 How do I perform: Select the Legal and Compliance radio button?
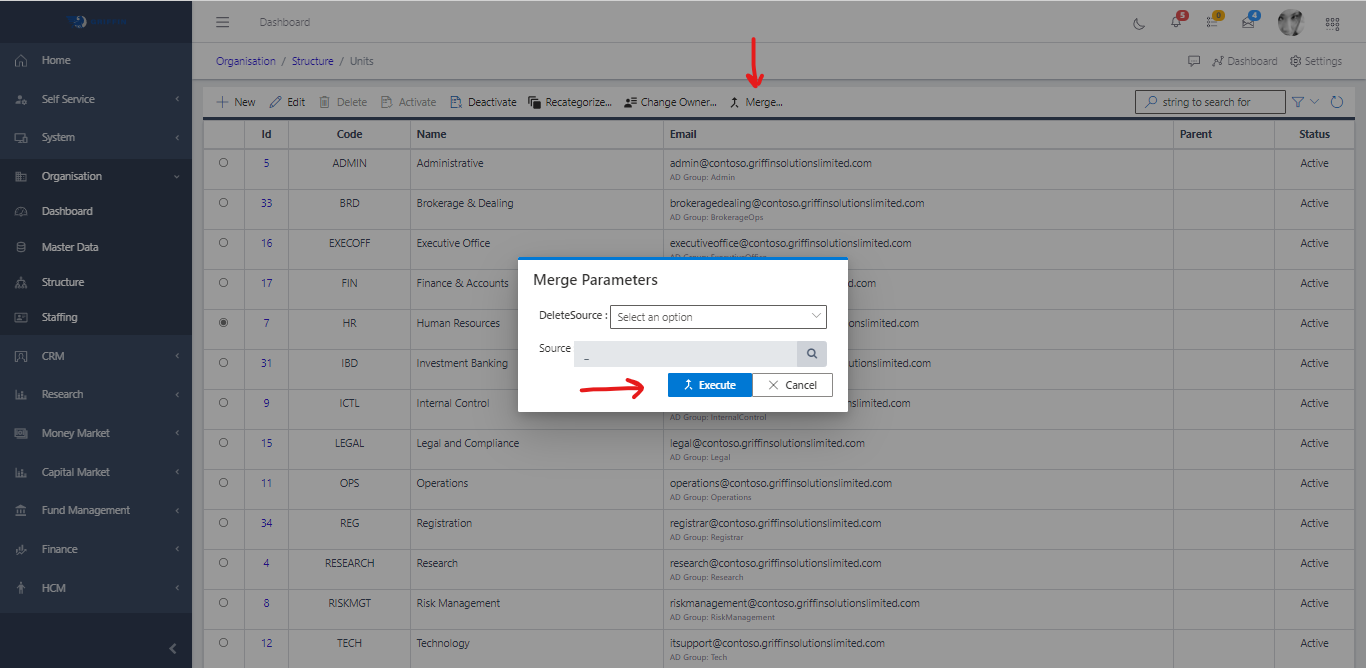point(223,443)
